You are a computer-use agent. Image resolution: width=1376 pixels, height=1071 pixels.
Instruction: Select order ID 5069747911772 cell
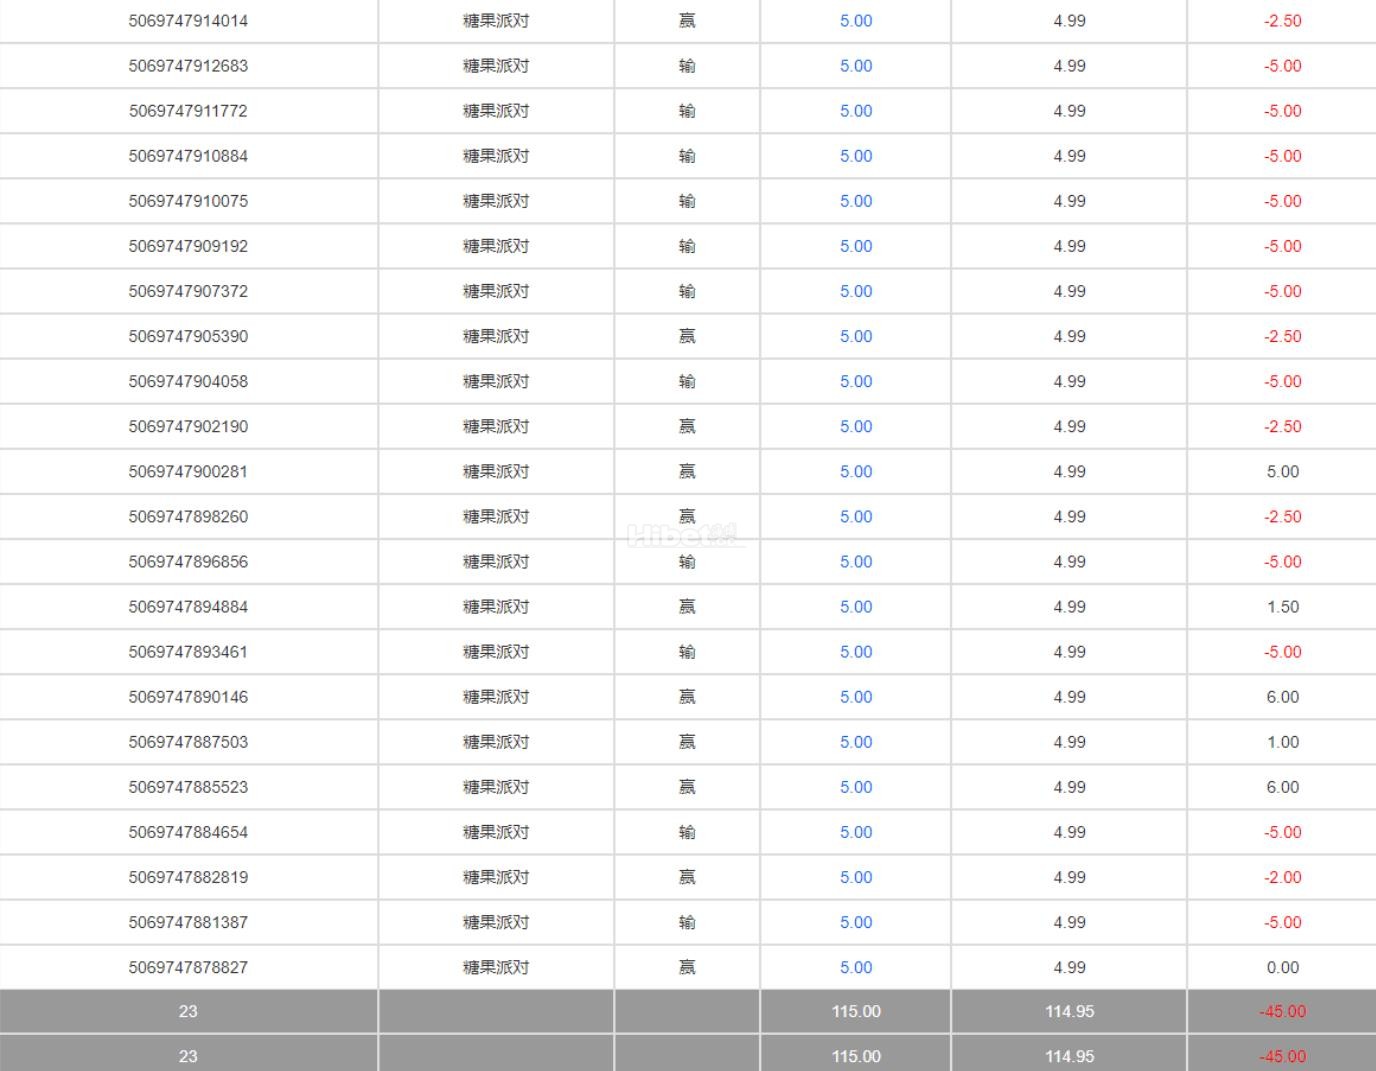(x=188, y=111)
